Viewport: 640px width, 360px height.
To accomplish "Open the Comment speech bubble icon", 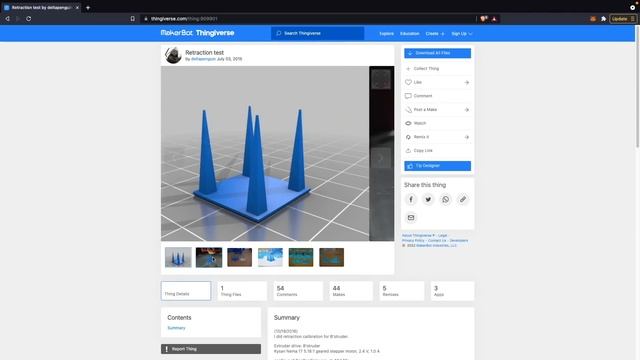I will tap(408, 96).
